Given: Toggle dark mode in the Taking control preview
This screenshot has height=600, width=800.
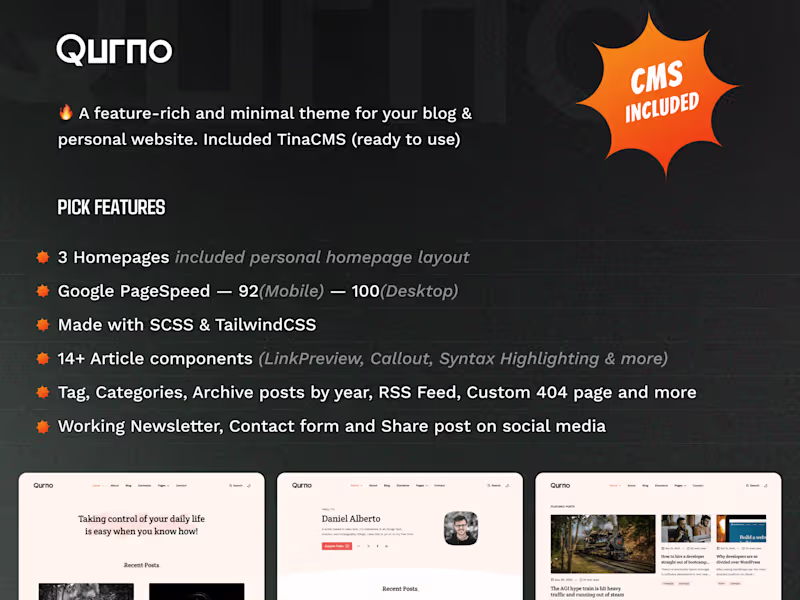Looking at the screenshot, I should (249, 486).
